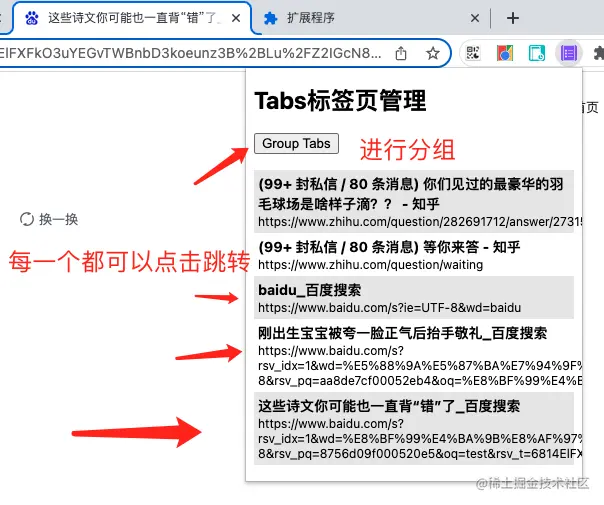Click the Group Tabs button
The height and width of the screenshot is (505, 604).
296,143
